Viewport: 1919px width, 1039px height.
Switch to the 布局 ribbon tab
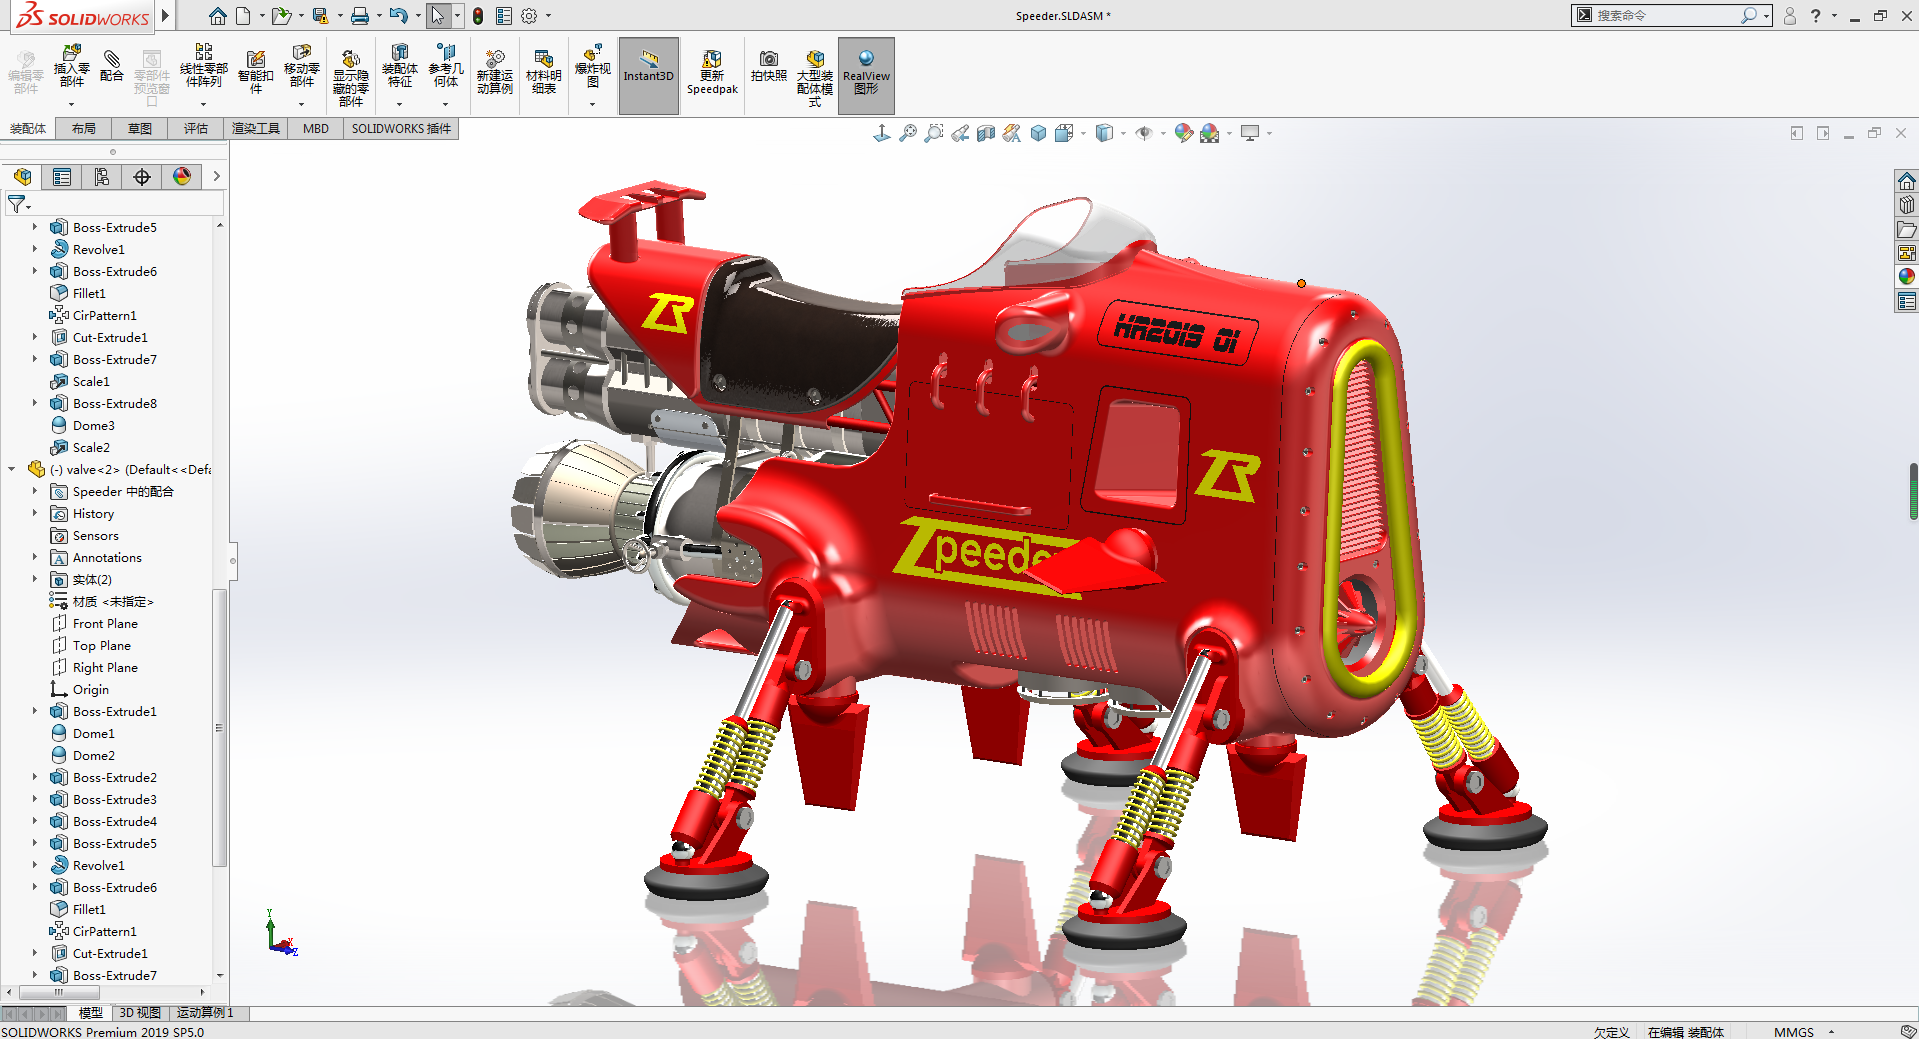[x=84, y=129]
